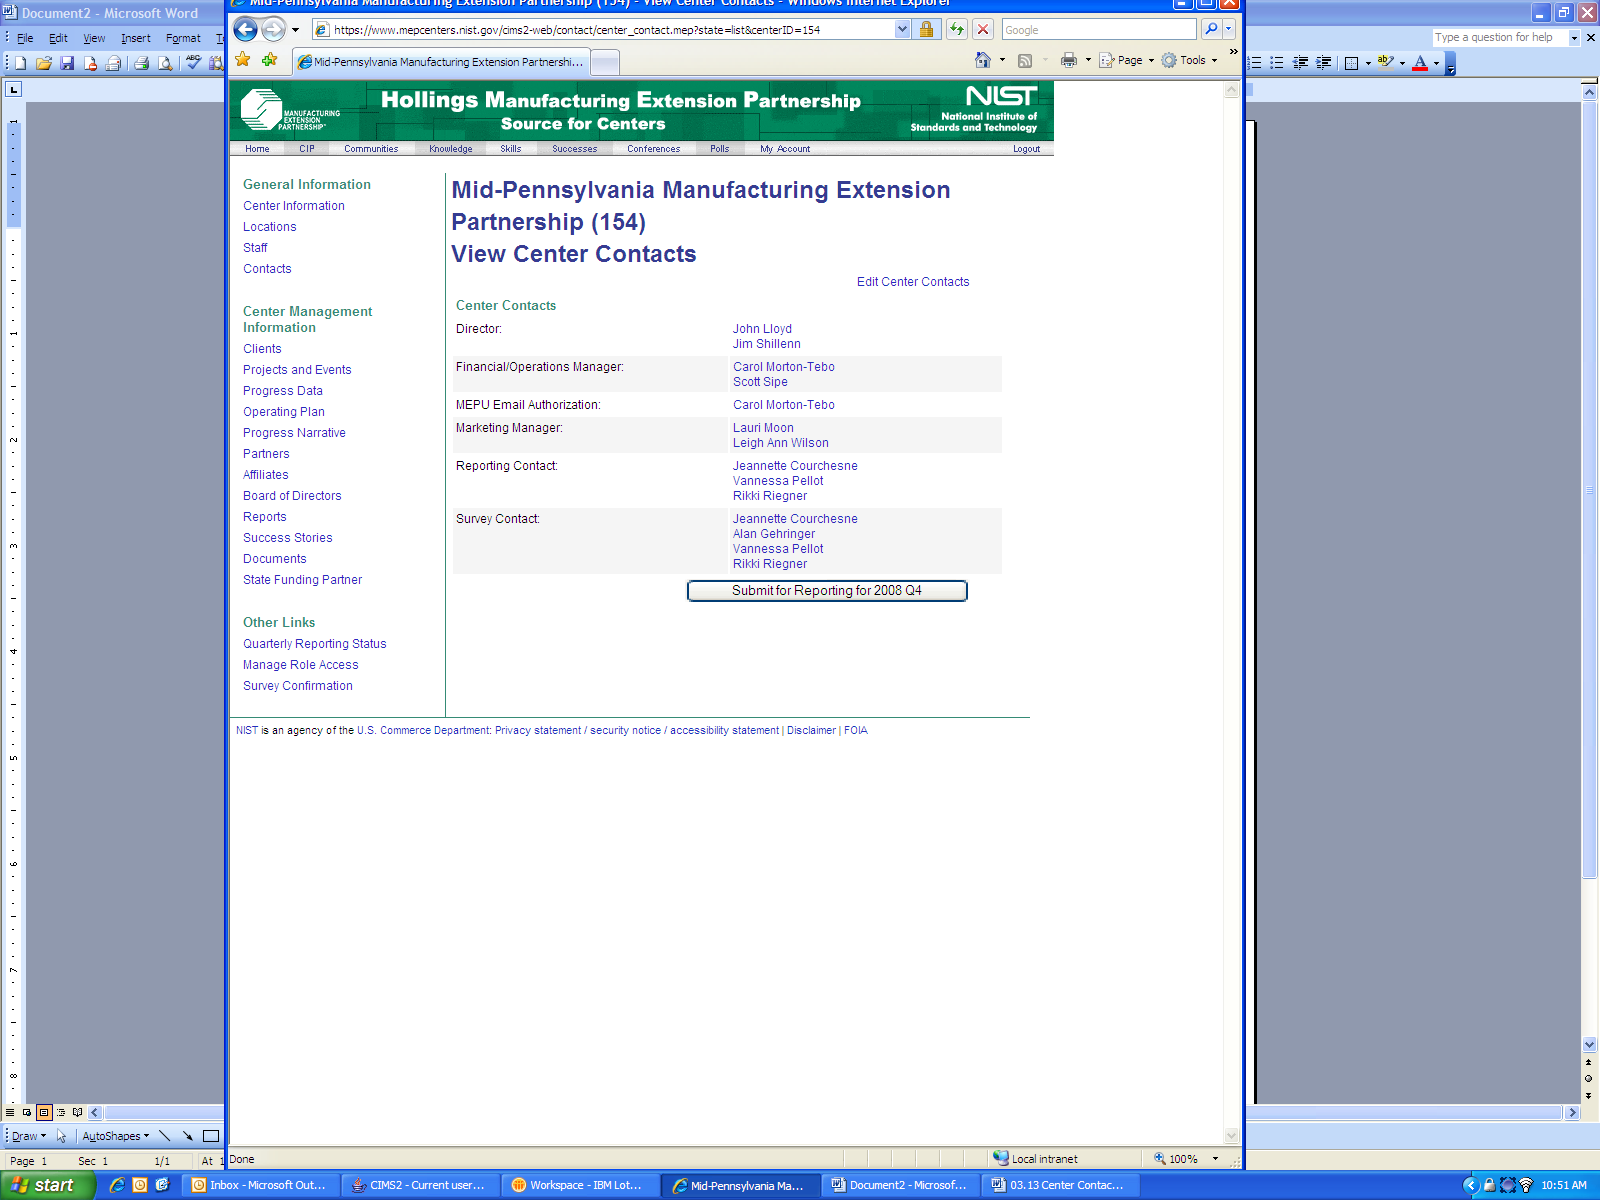This screenshot has width=1600, height=1200.
Task: Click Decrease Indent icon in Word
Action: pyautogui.click(x=1301, y=63)
